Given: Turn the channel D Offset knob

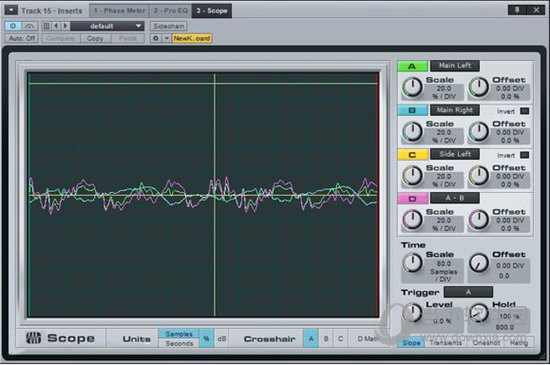Looking at the screenshot, I should (x=479, y=219).
